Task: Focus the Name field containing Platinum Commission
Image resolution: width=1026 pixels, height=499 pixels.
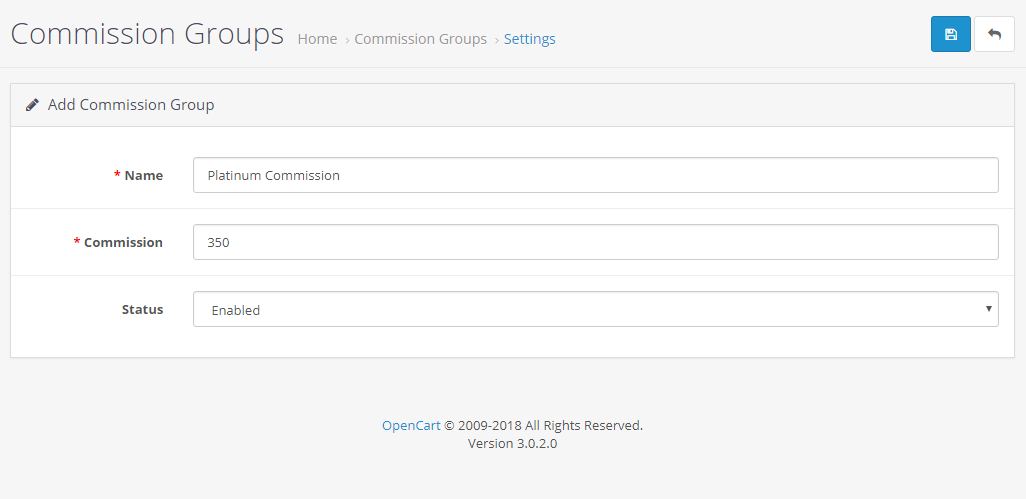Action: (595, 175)
